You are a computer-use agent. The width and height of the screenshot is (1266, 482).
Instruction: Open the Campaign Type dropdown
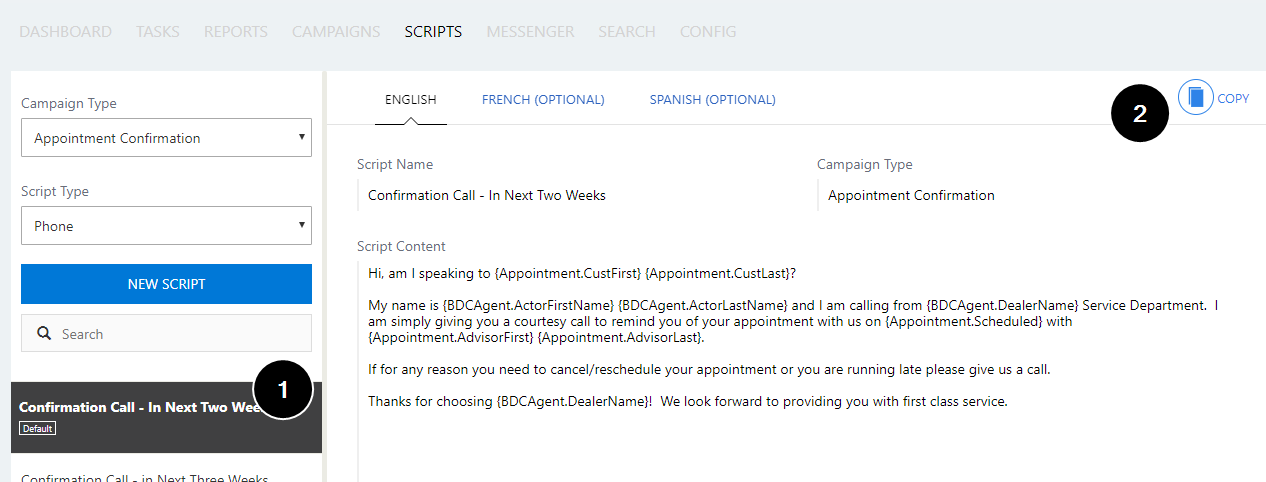pyautogui.click(x=166, y=138)
